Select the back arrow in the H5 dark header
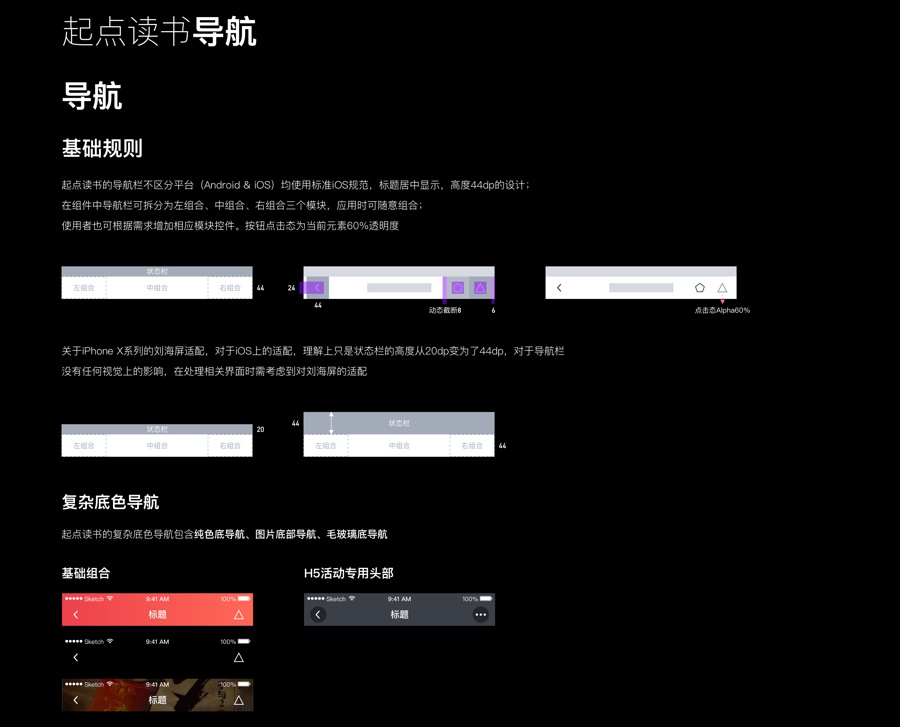 point(317,614)
